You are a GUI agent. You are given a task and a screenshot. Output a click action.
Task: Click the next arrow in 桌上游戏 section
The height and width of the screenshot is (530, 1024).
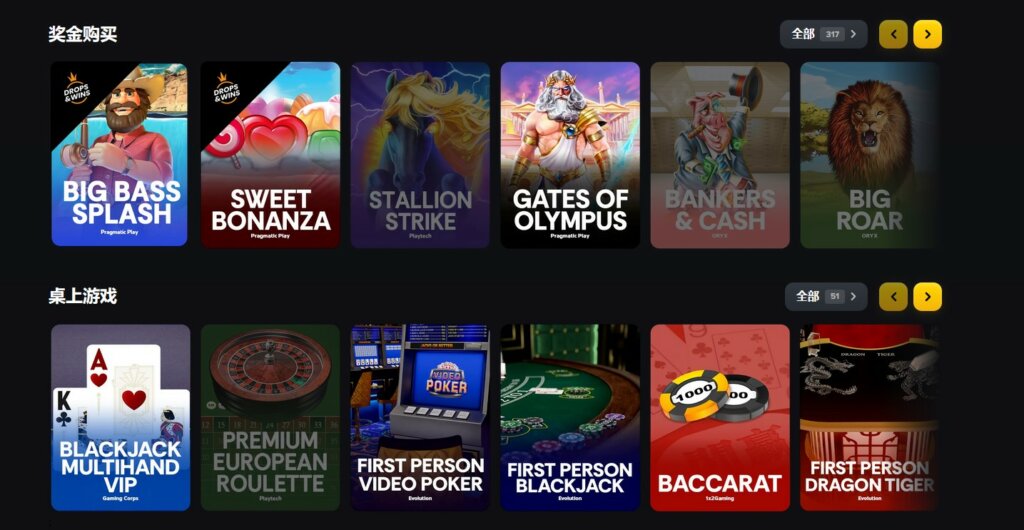tap(927, 296)
